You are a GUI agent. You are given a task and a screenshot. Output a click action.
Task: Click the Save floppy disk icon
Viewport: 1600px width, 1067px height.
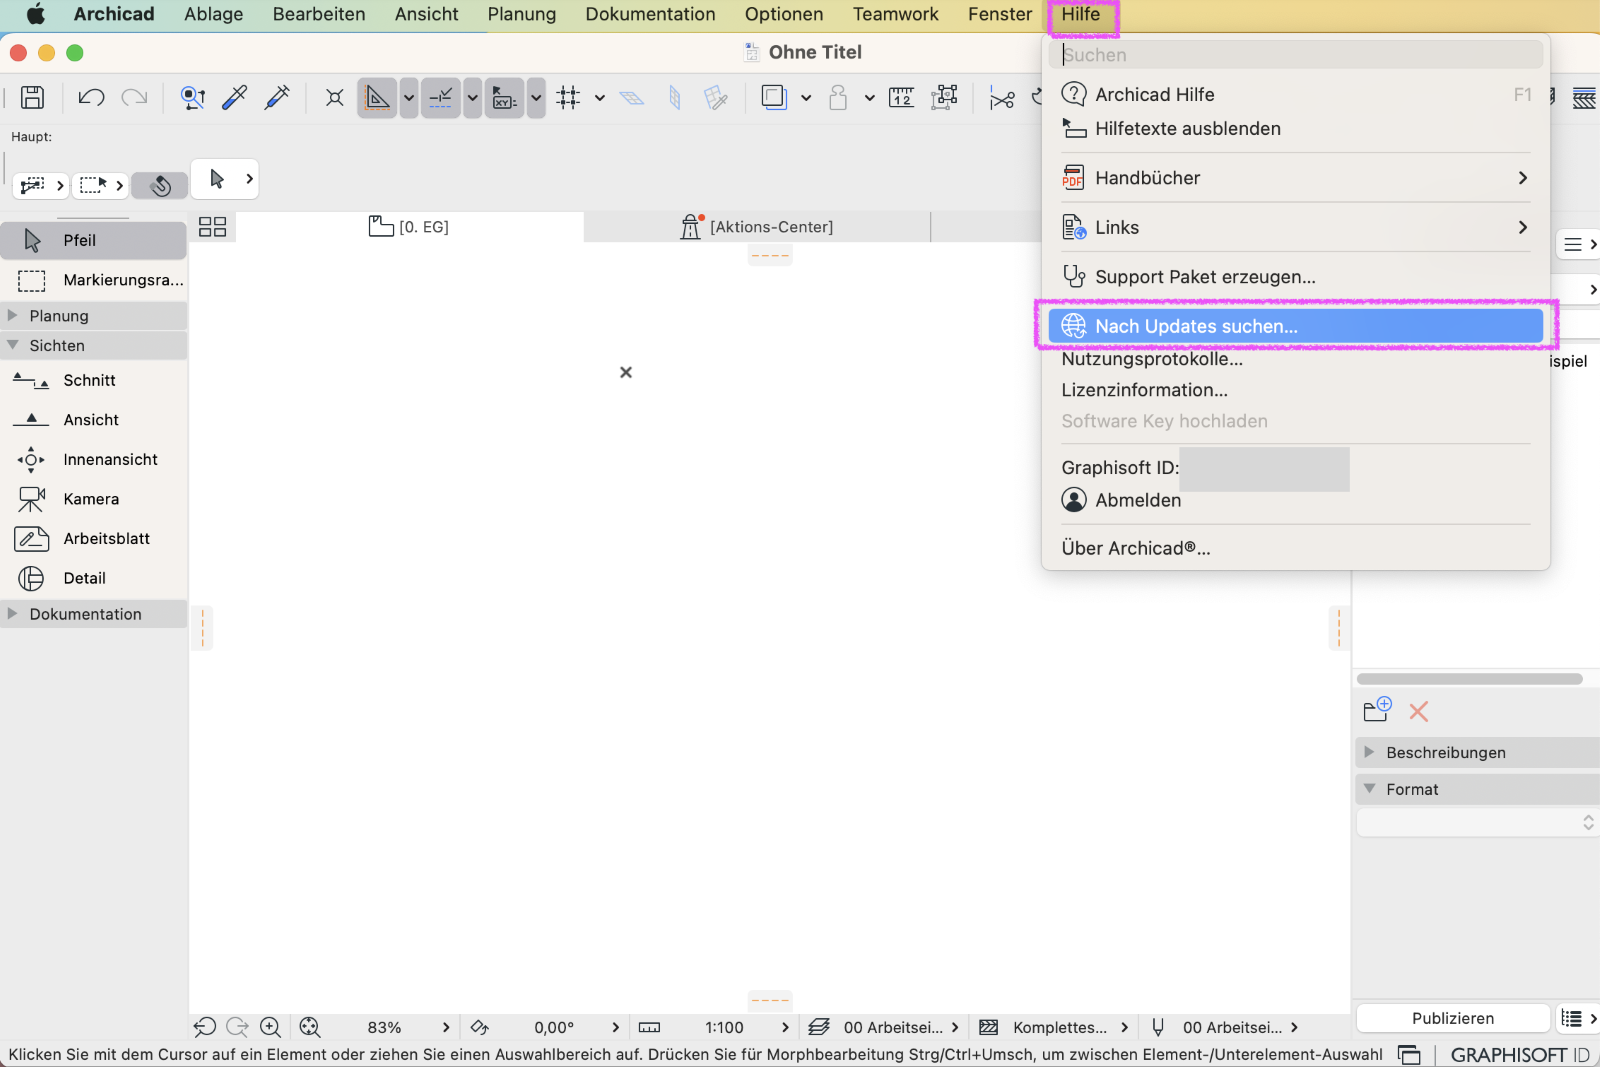pos(32,97)
